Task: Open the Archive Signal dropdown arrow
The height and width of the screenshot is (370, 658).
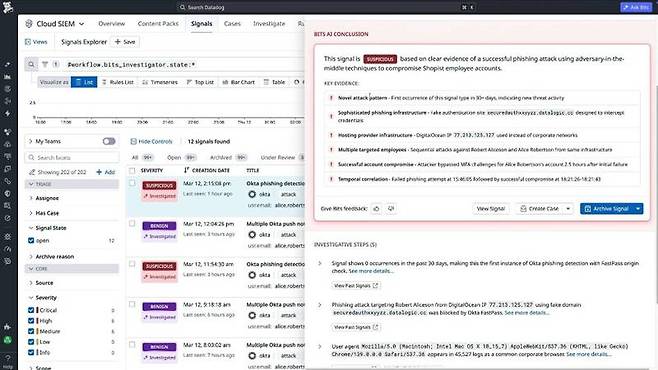Action: coord(638,208)
